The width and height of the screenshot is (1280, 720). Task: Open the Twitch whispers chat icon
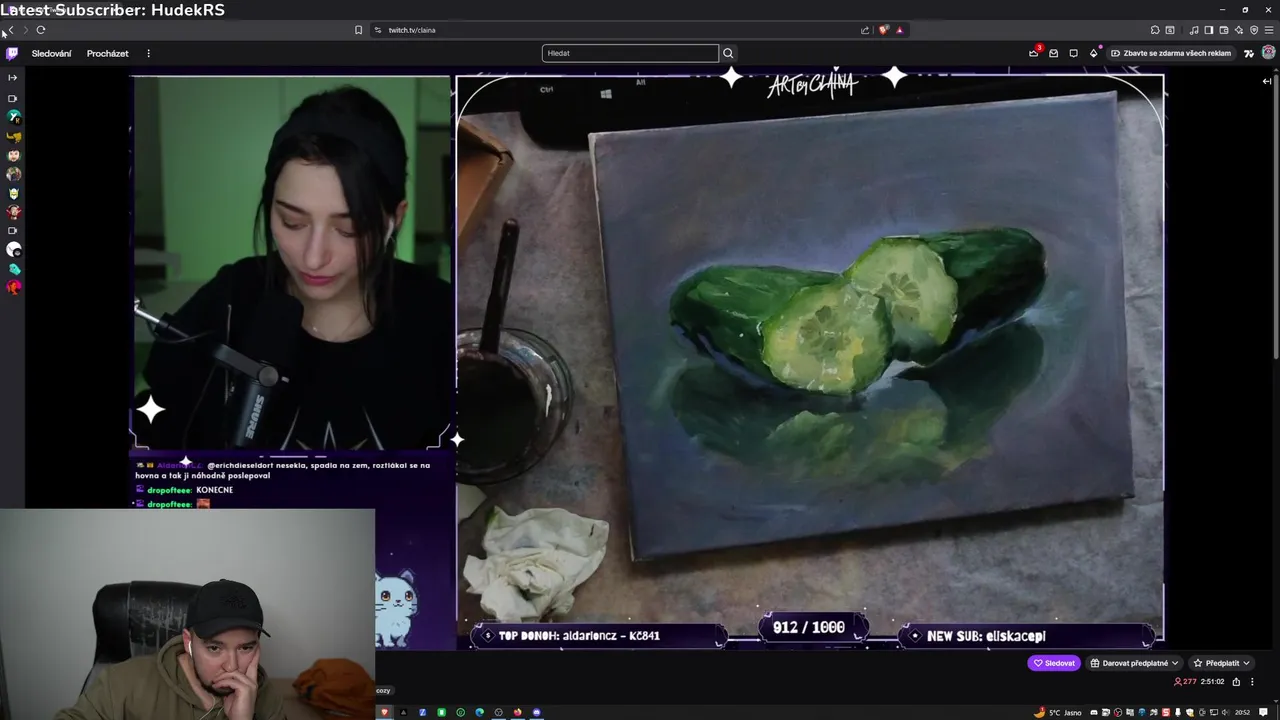tap(1073, 53)
